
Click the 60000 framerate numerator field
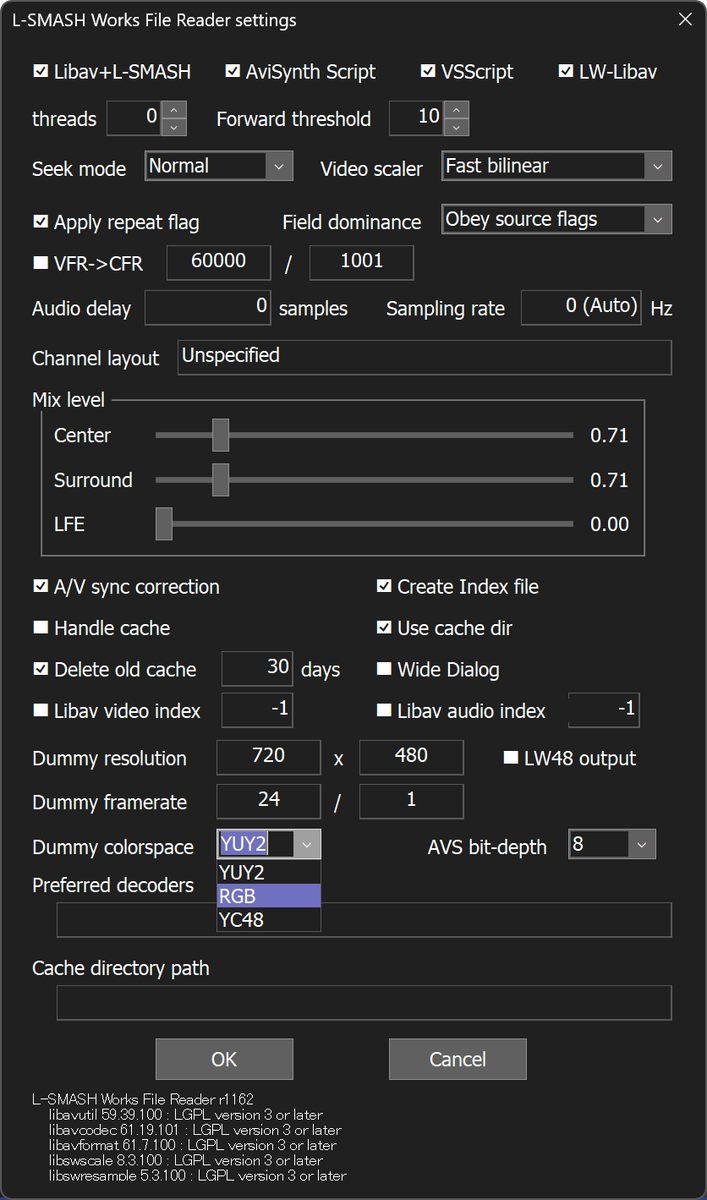[x=218, y=262]
